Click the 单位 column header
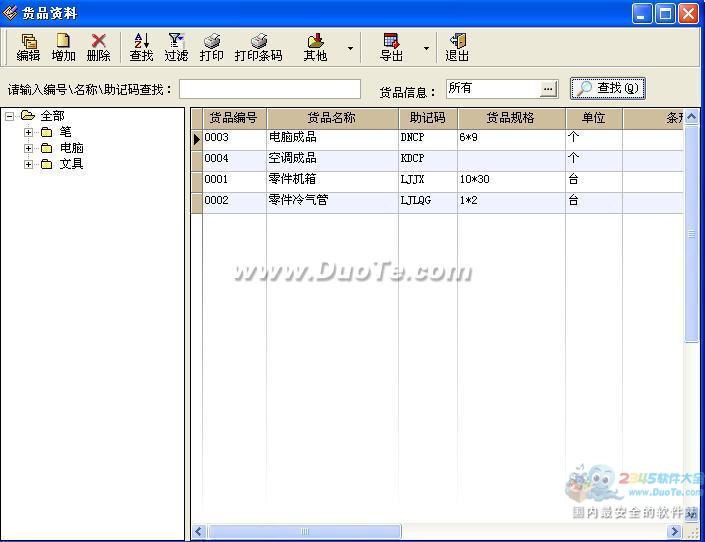 (x=594, y=118)
